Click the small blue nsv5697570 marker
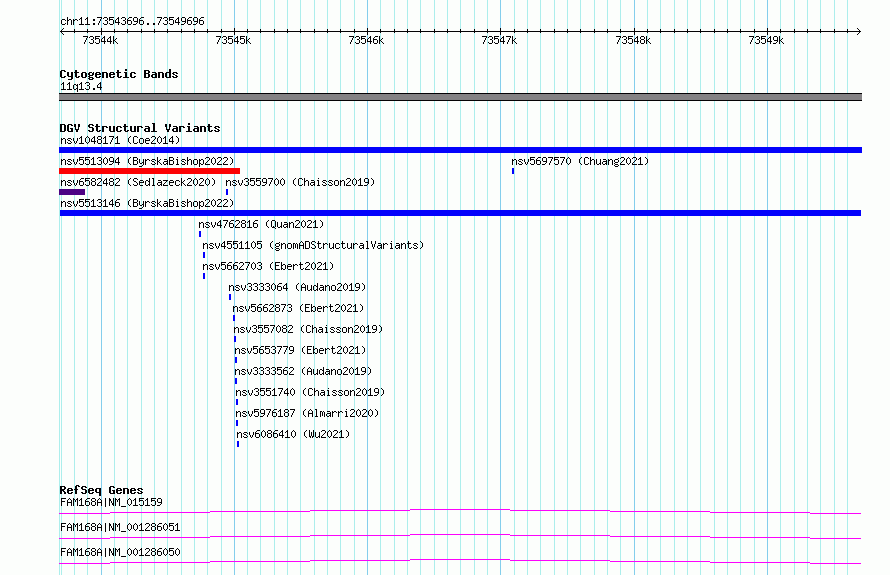 coord(513,171)
